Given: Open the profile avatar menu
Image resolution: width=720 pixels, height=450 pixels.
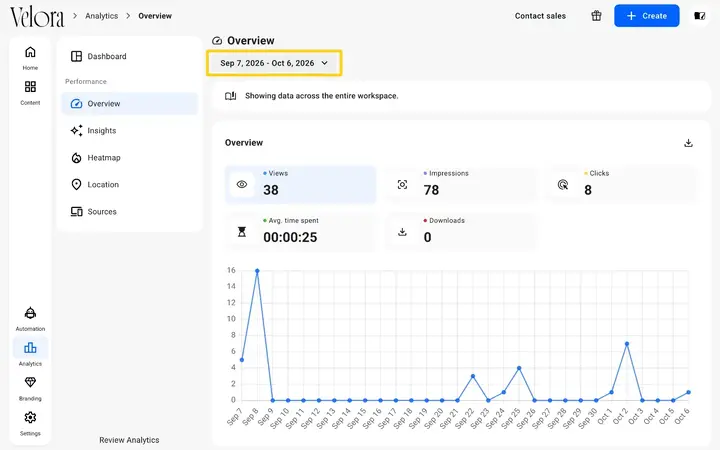Looking at the screenshot, I should click(699, 16).
